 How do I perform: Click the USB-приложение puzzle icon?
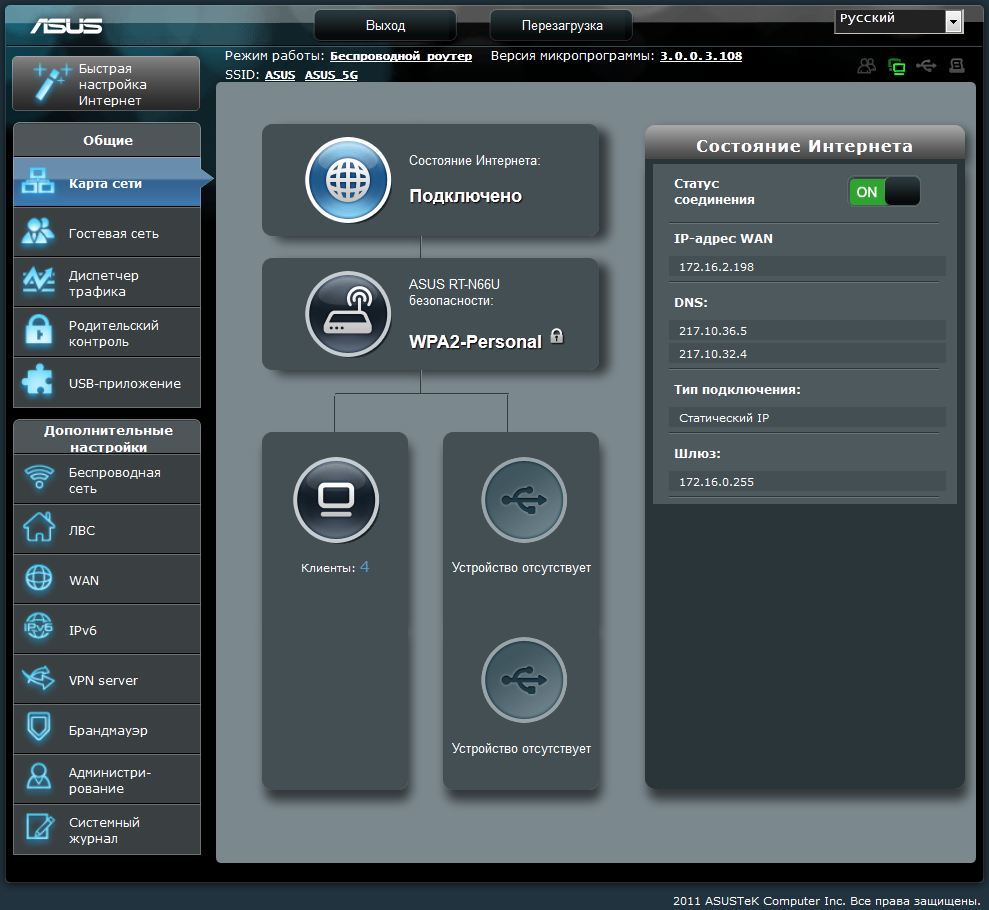click(x=38, y=381)
